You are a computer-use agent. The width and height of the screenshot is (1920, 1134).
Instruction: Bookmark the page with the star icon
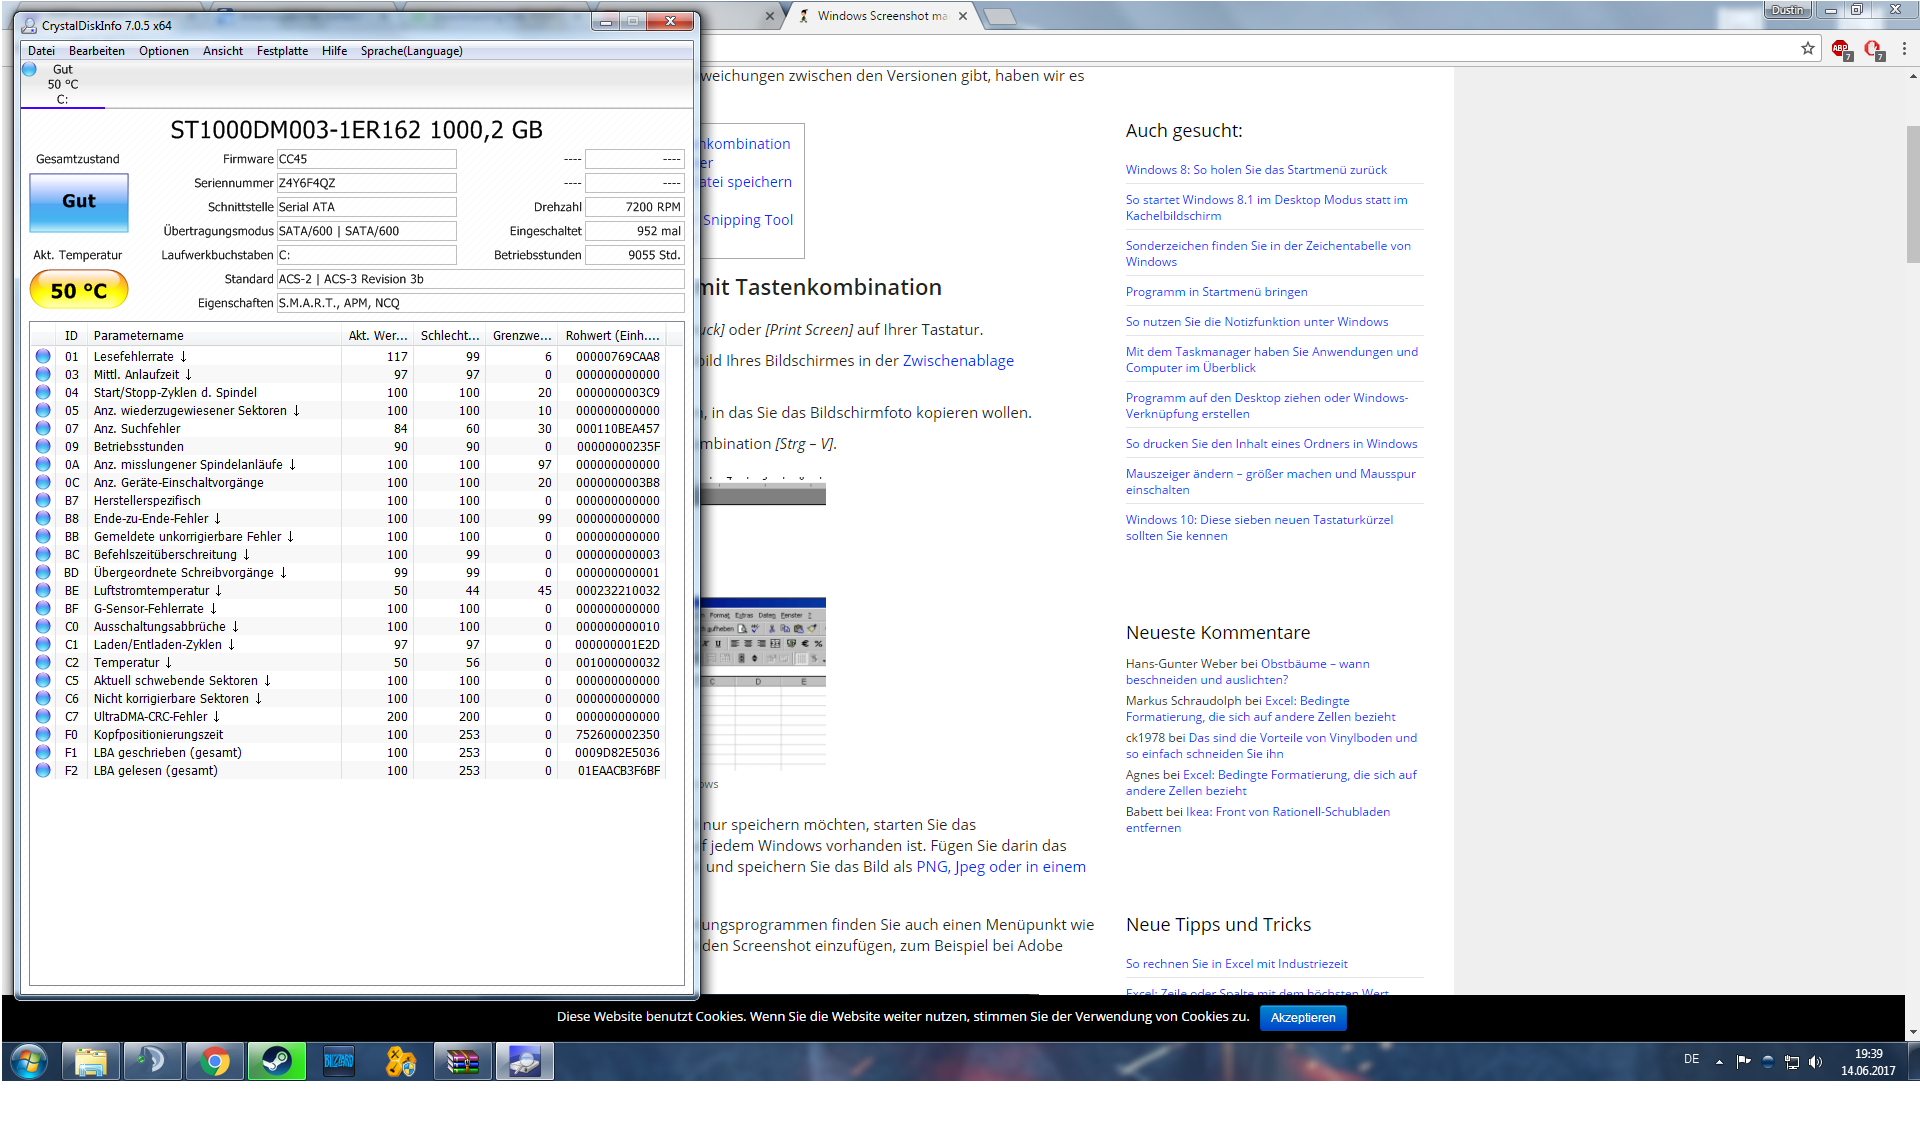pos(1807,49)
